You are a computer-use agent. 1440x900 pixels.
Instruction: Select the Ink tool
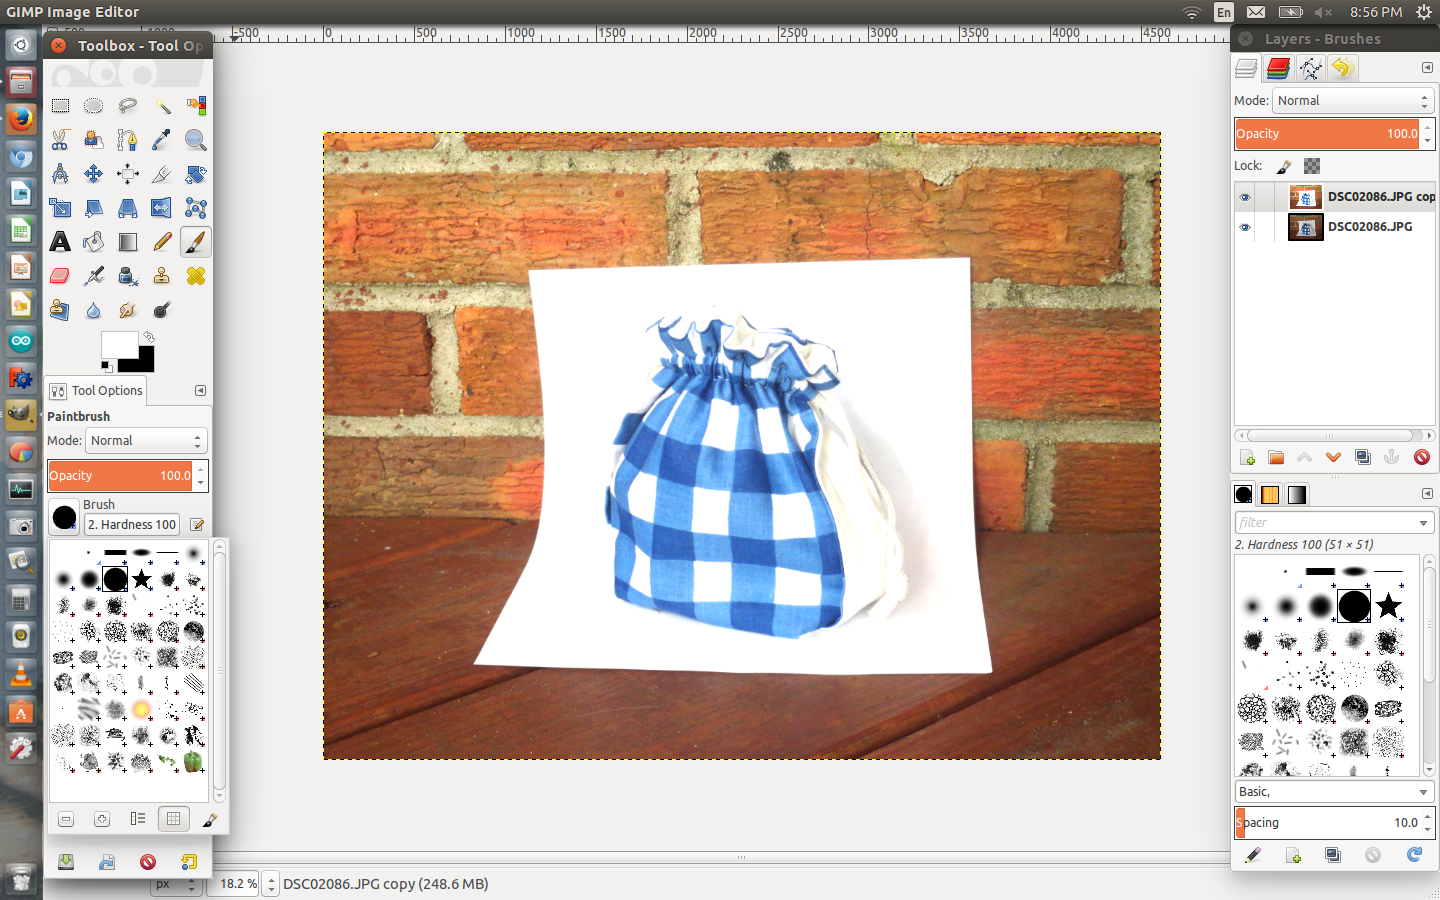(128, 276)
